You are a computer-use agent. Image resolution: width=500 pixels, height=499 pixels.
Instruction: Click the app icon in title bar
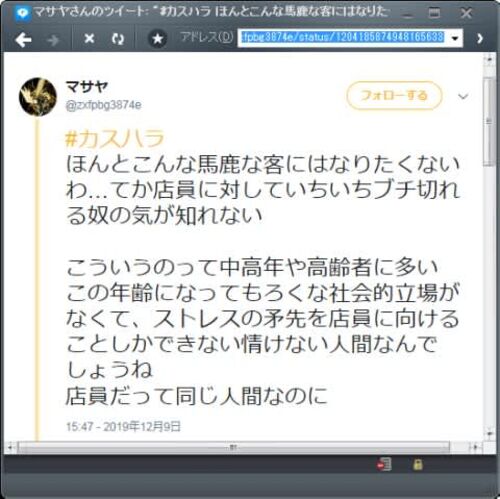coord(23,13)
